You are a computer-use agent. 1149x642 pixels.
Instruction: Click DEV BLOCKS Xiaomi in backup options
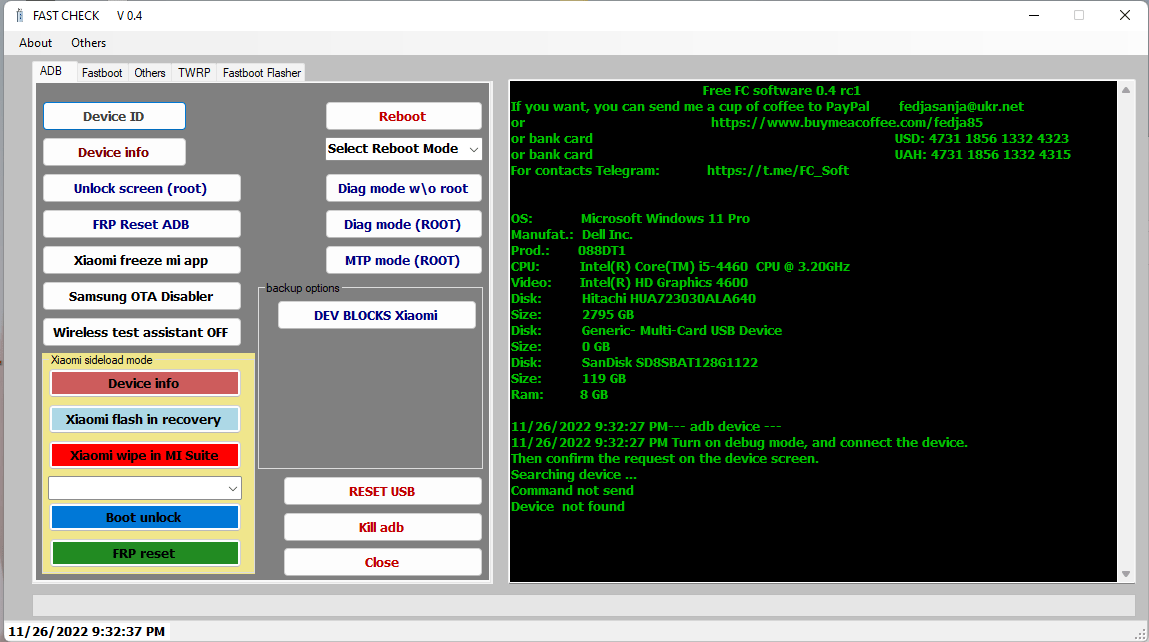click(x=376, y=314)
